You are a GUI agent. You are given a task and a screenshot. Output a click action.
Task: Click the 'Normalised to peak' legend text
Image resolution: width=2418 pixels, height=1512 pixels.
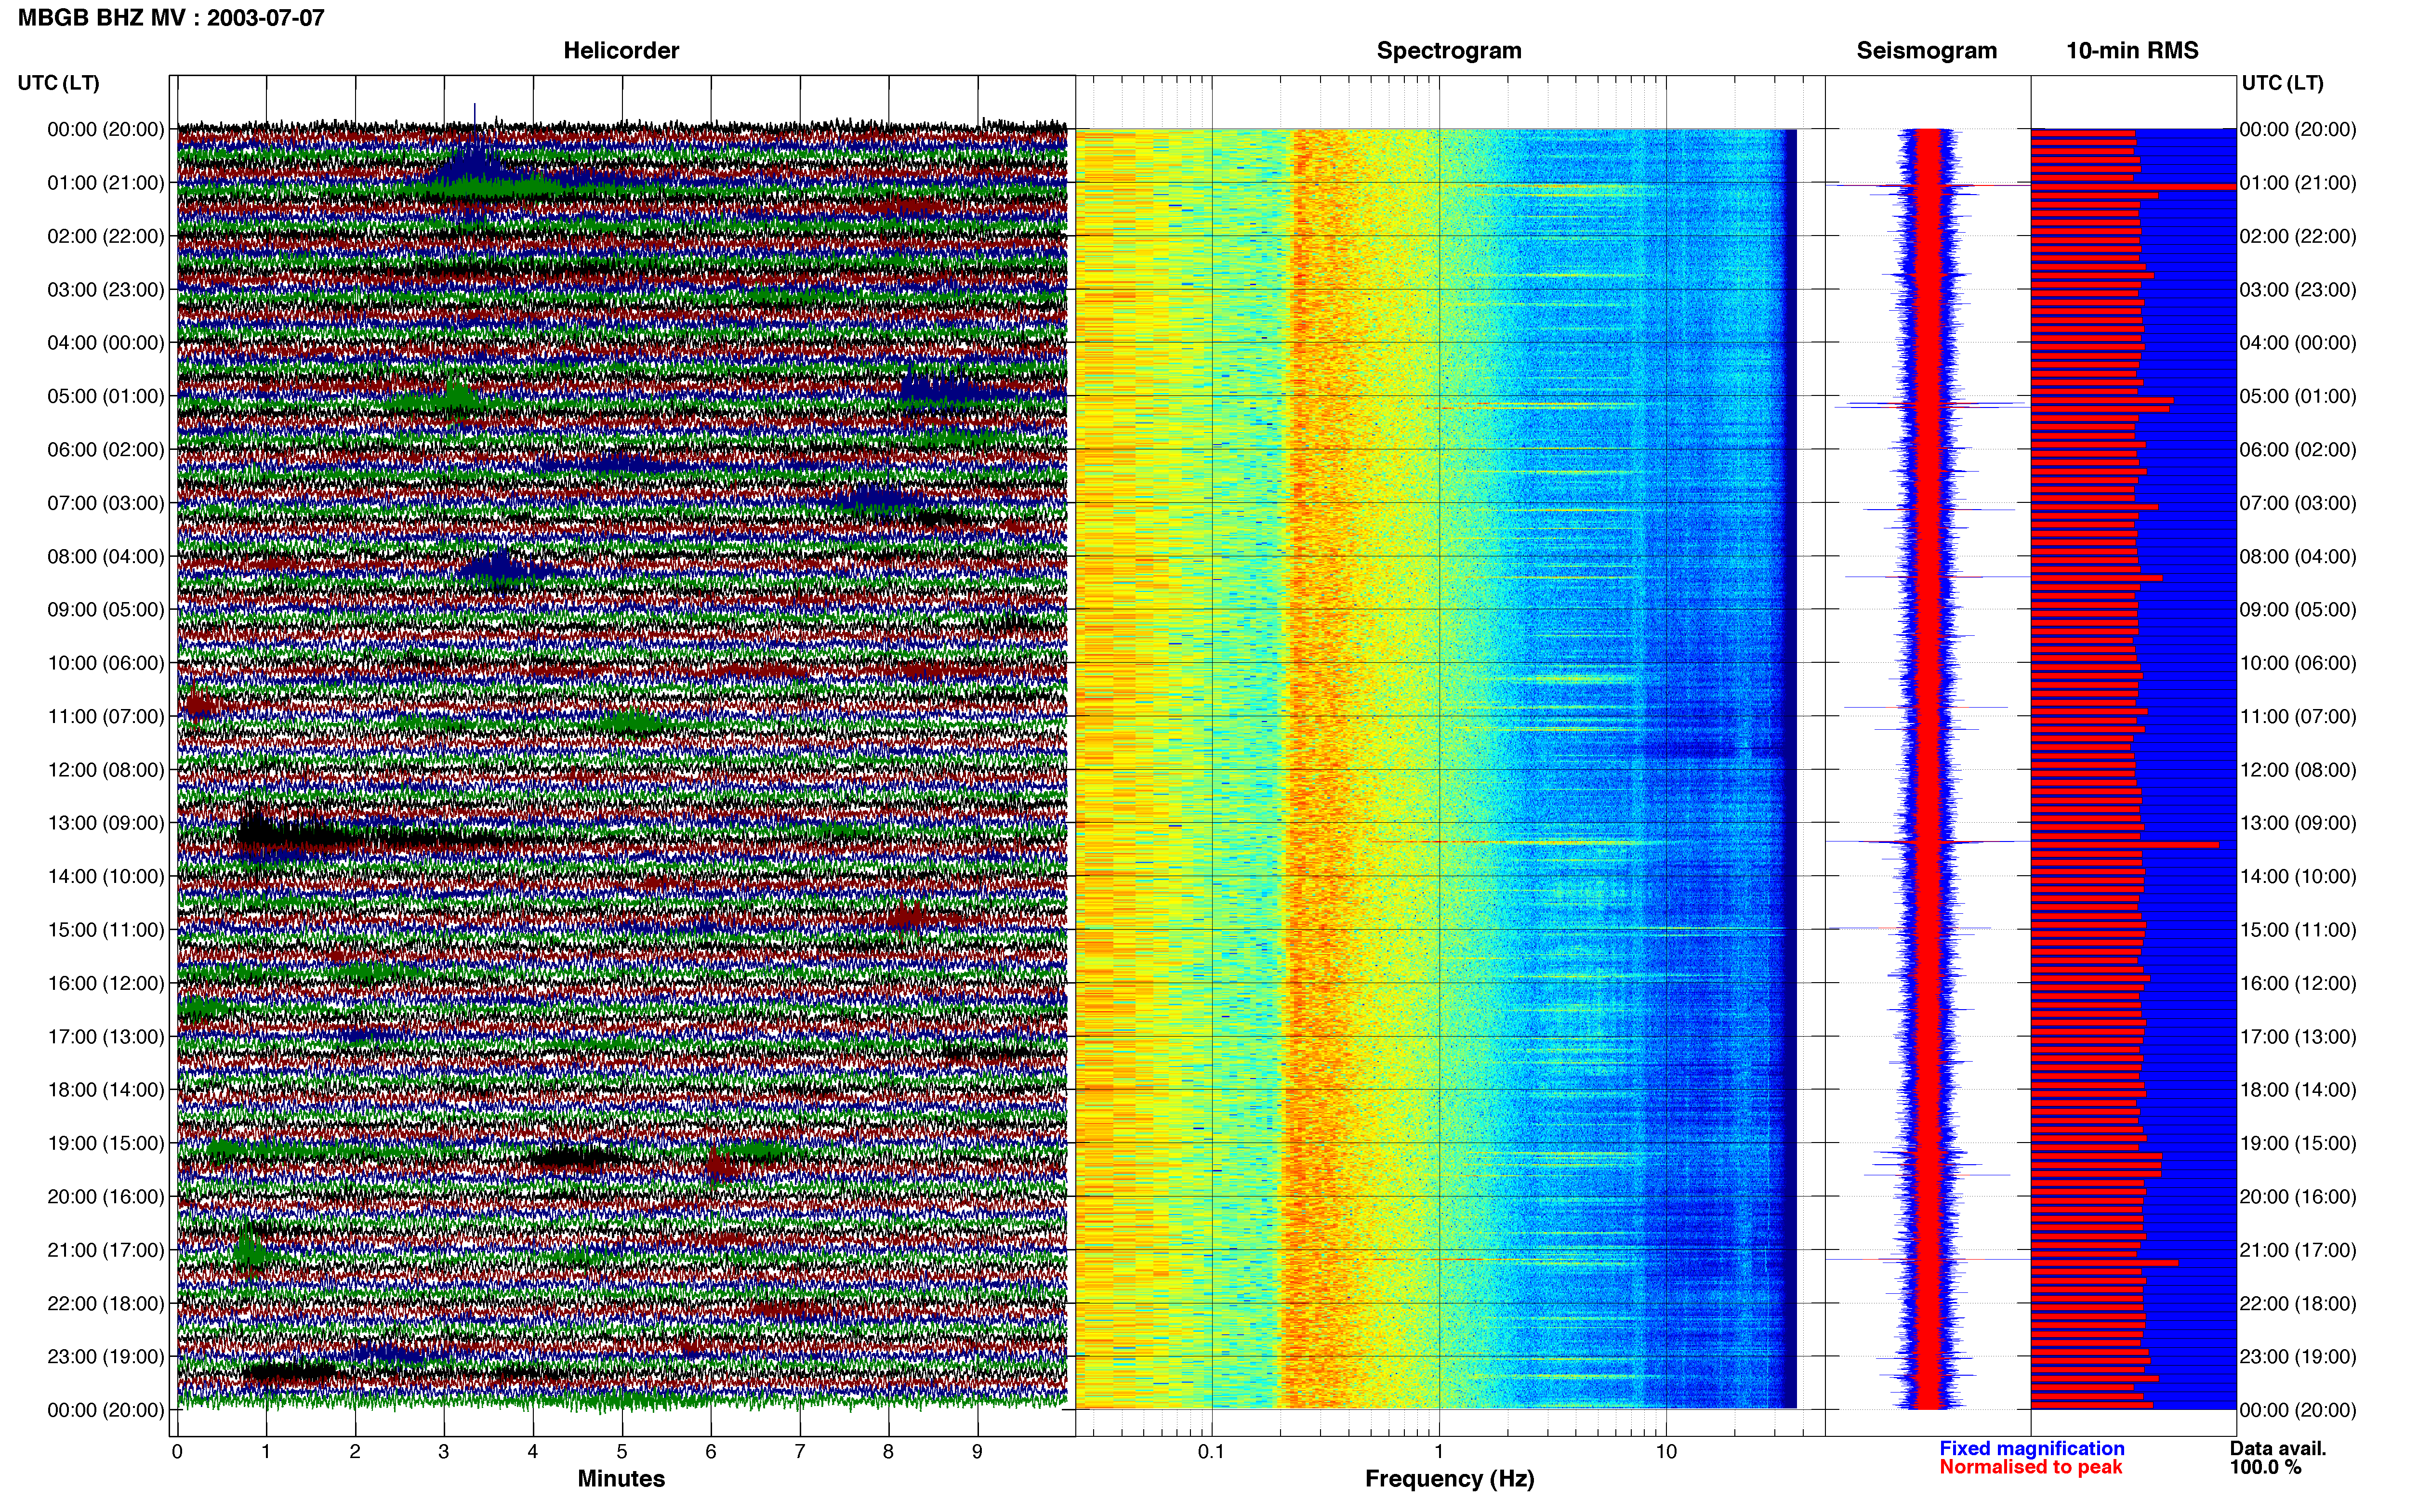[2030, 1468]
